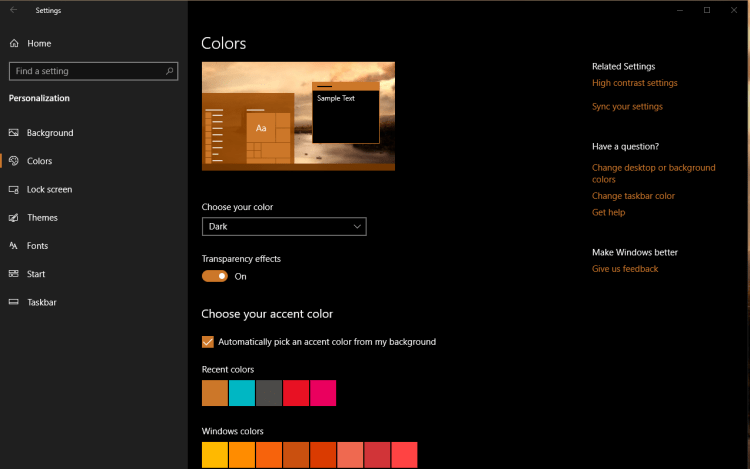The width and height of the screenshot is (750, 469).
Task: Click the Fonts icon in sidebar
Action: 14,246
